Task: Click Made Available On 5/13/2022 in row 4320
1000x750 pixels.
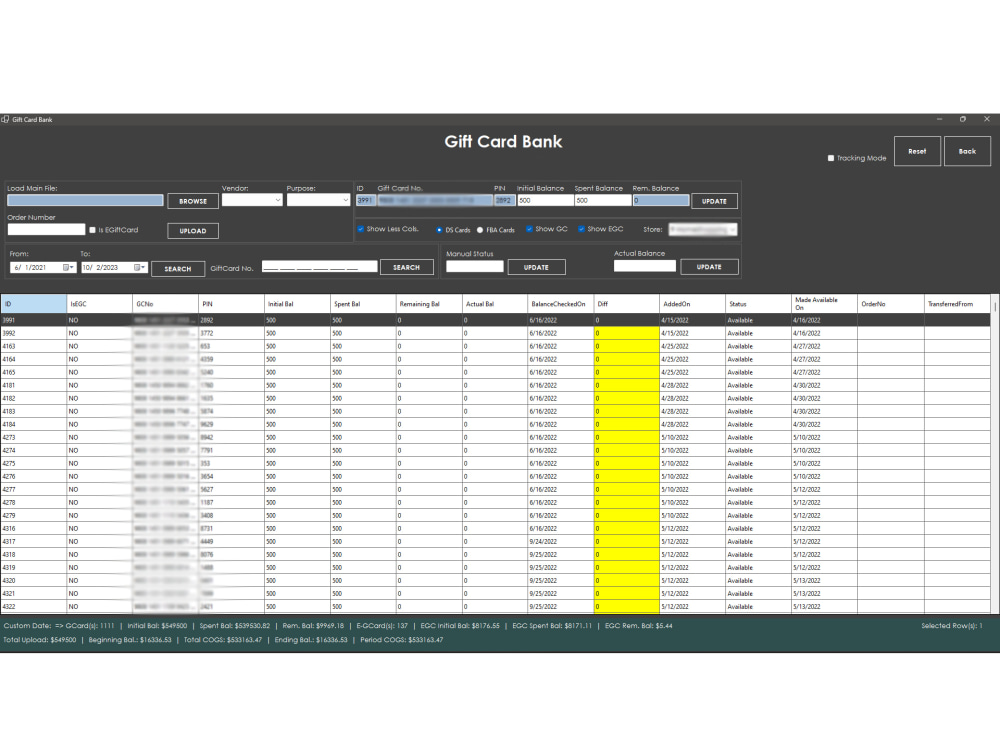Action: click(824, 580)
